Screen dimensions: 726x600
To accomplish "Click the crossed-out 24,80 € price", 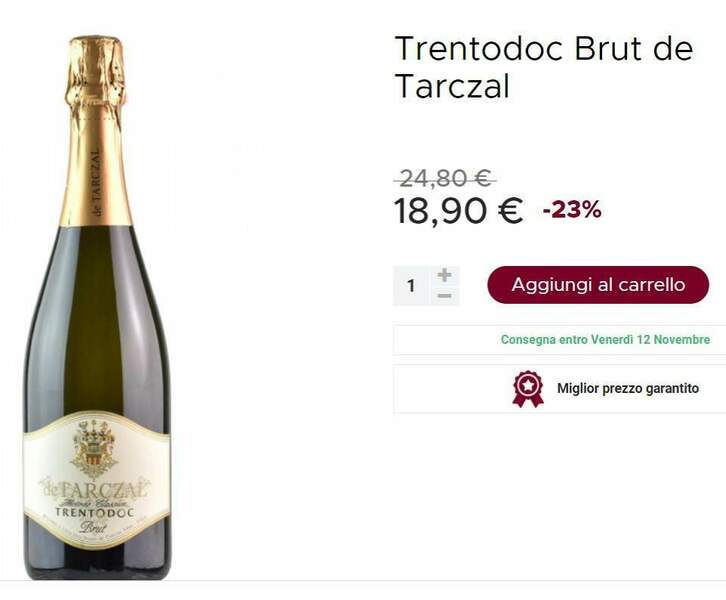I will pyautogui.click(x=445, y=178).
